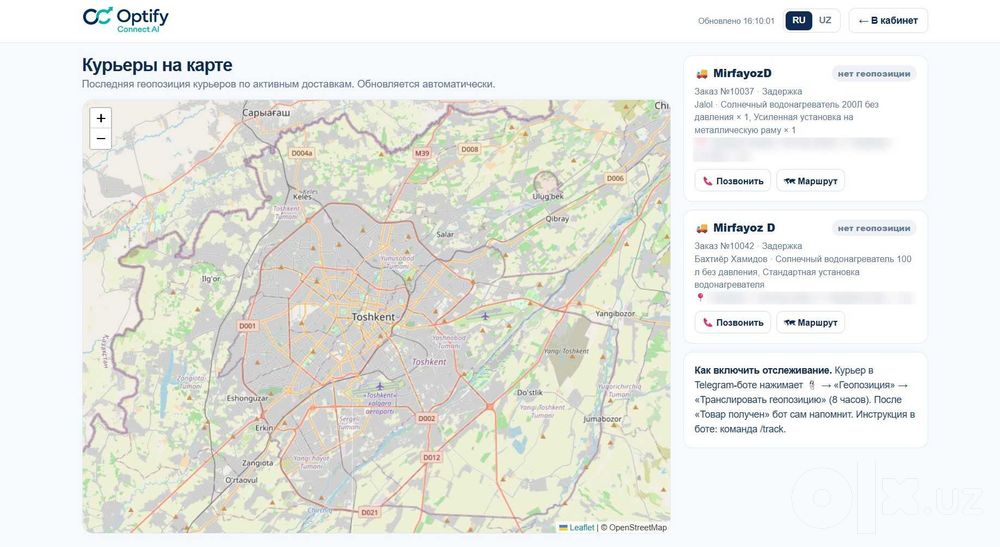Click the Toshkent city label on map
The height and width of the screenshot is (547, 1000).
click(x=373, y=317)
